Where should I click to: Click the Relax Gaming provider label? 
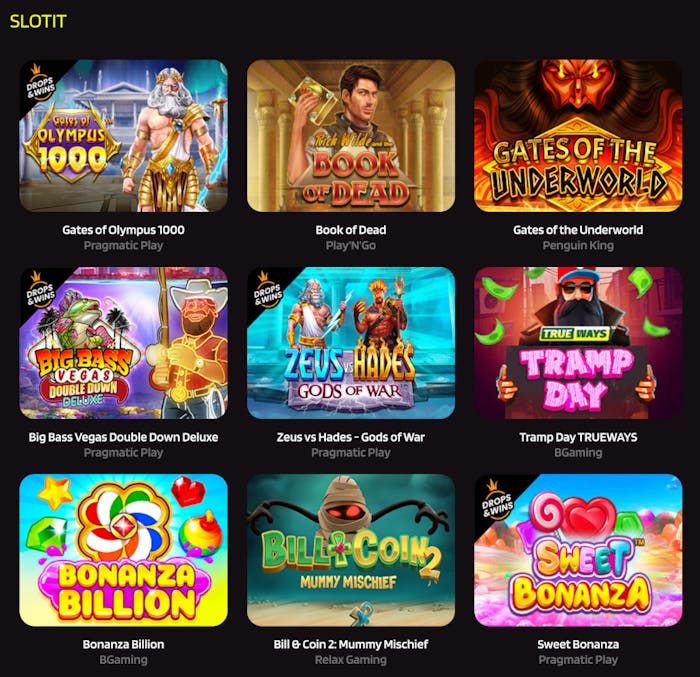pyautogui.click(x=351, y=660)
